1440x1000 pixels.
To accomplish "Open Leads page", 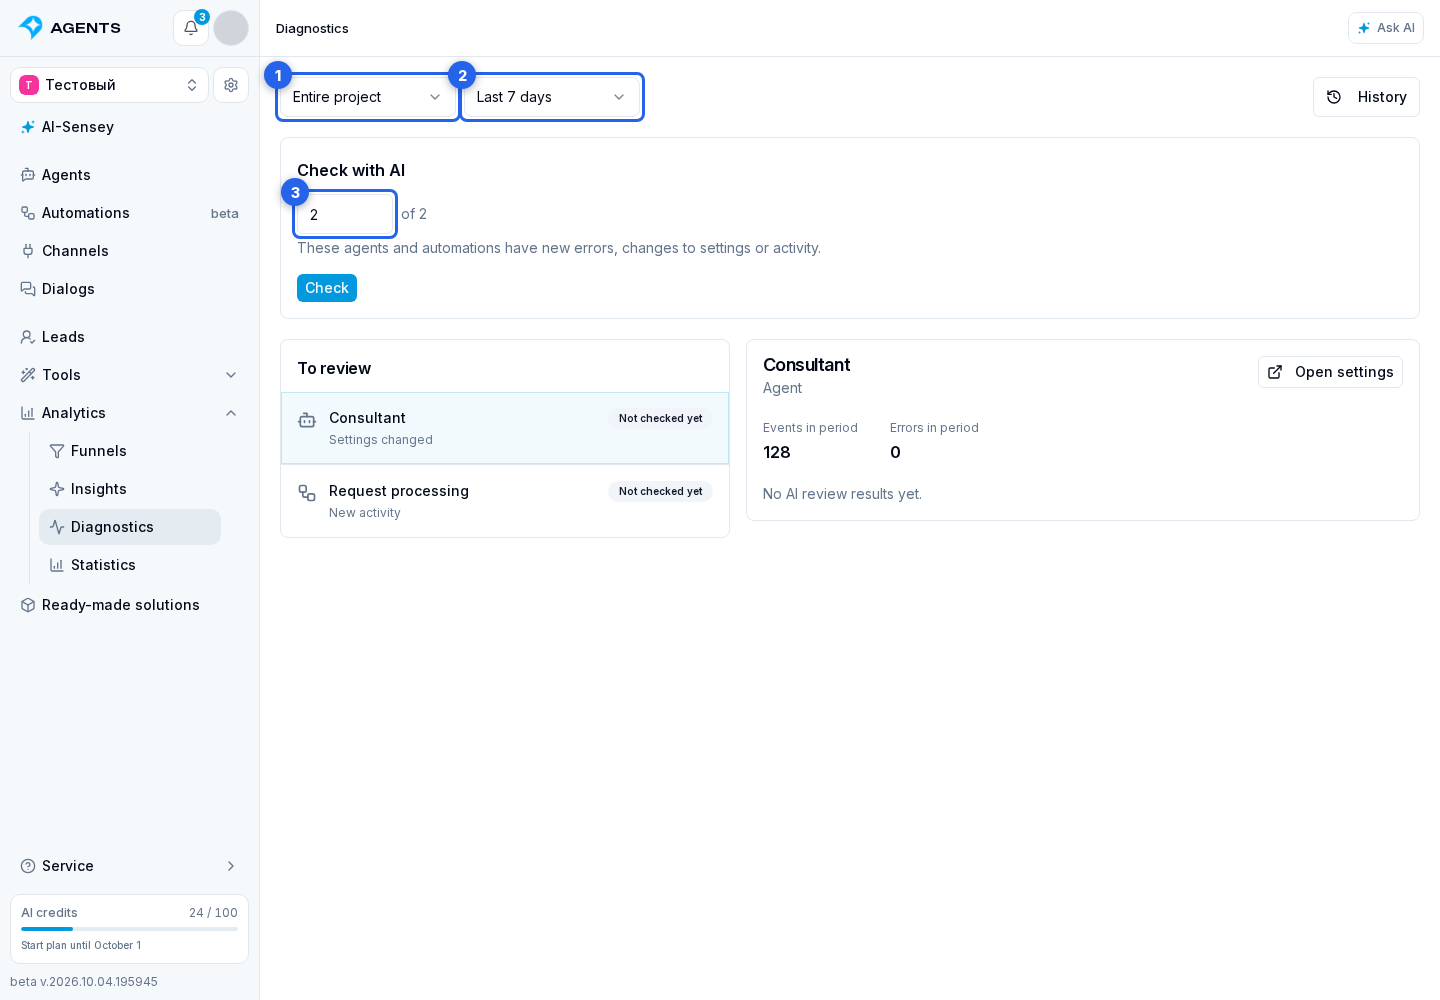I will pyautogui.click(x=130, y=337).
